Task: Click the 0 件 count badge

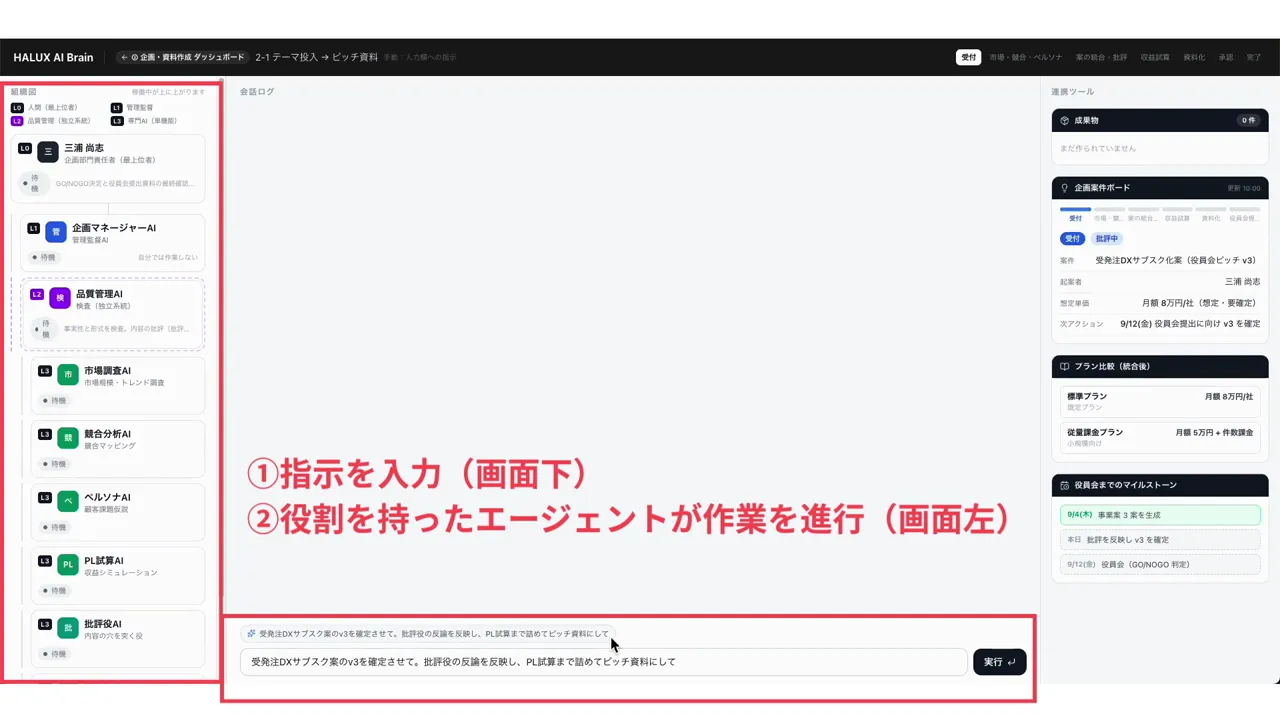Action: (1248, 120)
